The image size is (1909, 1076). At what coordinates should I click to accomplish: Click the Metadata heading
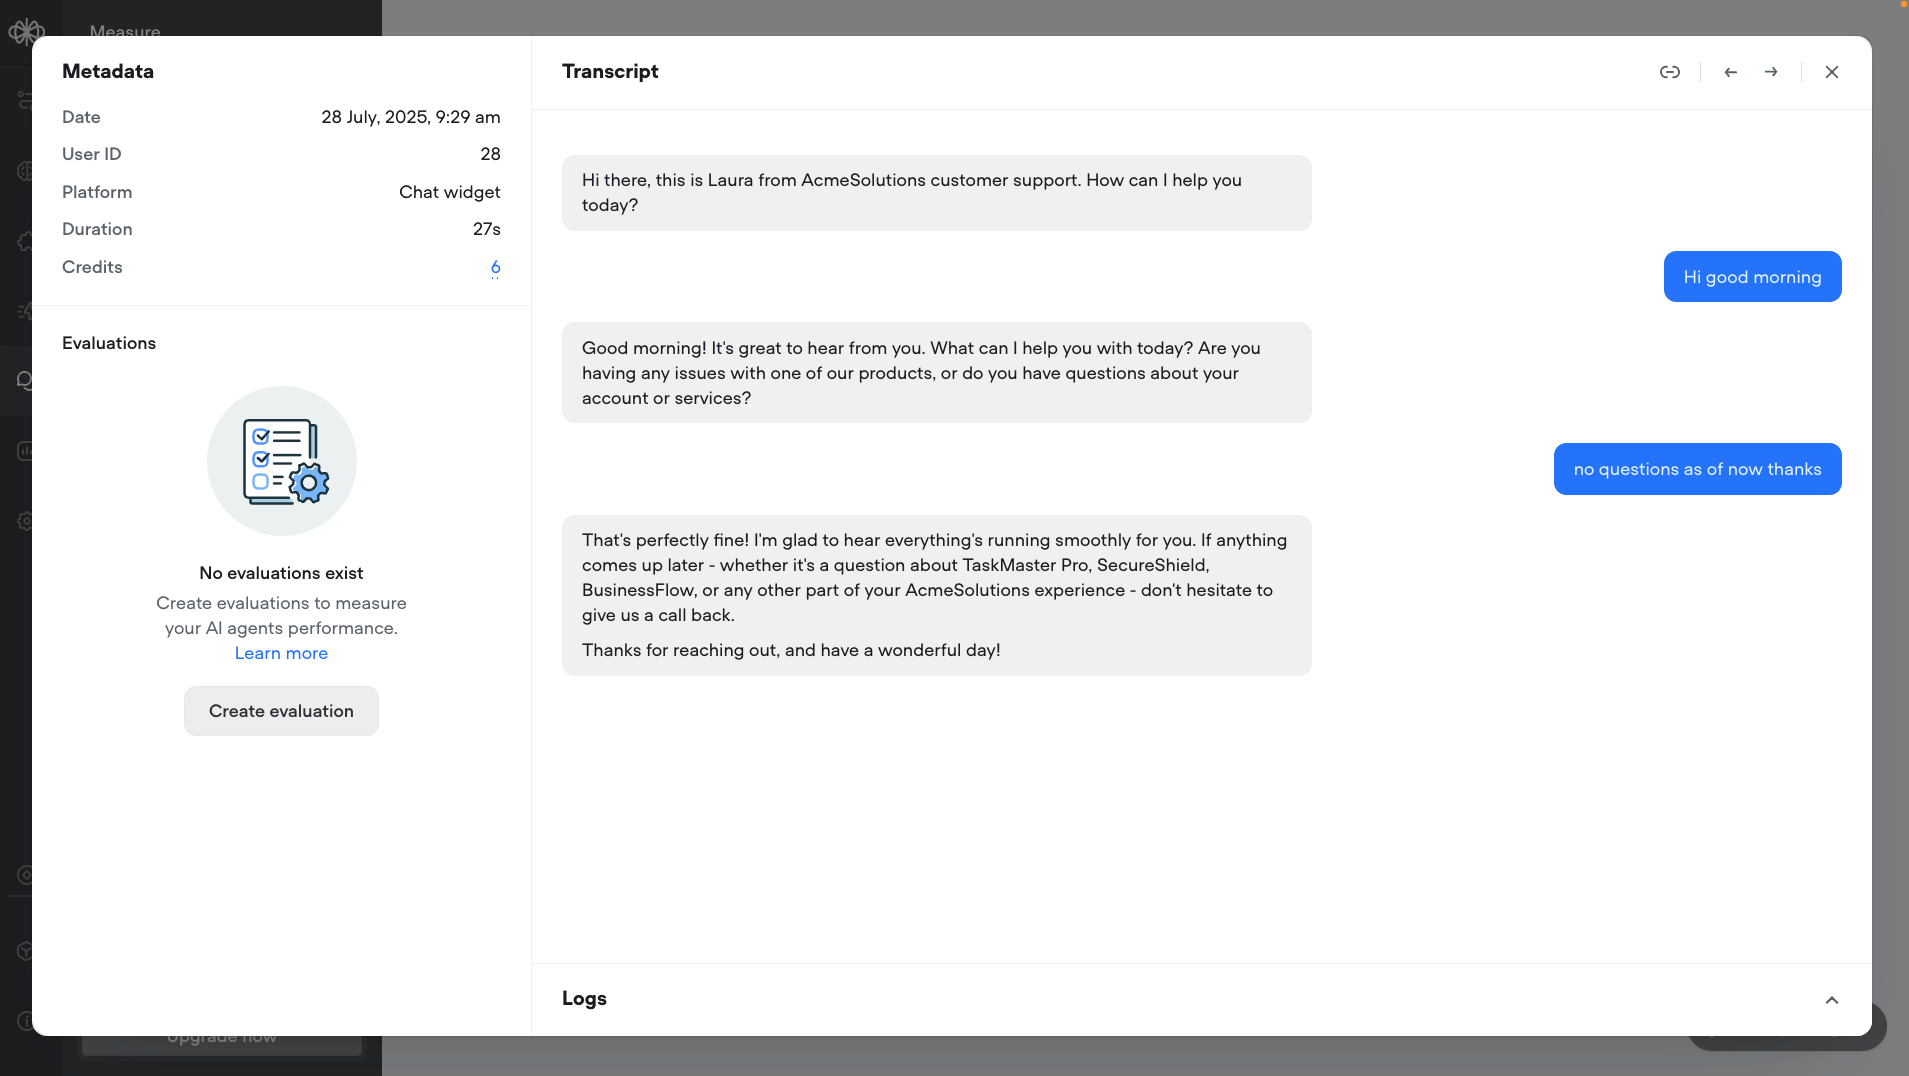click(108, 71)
